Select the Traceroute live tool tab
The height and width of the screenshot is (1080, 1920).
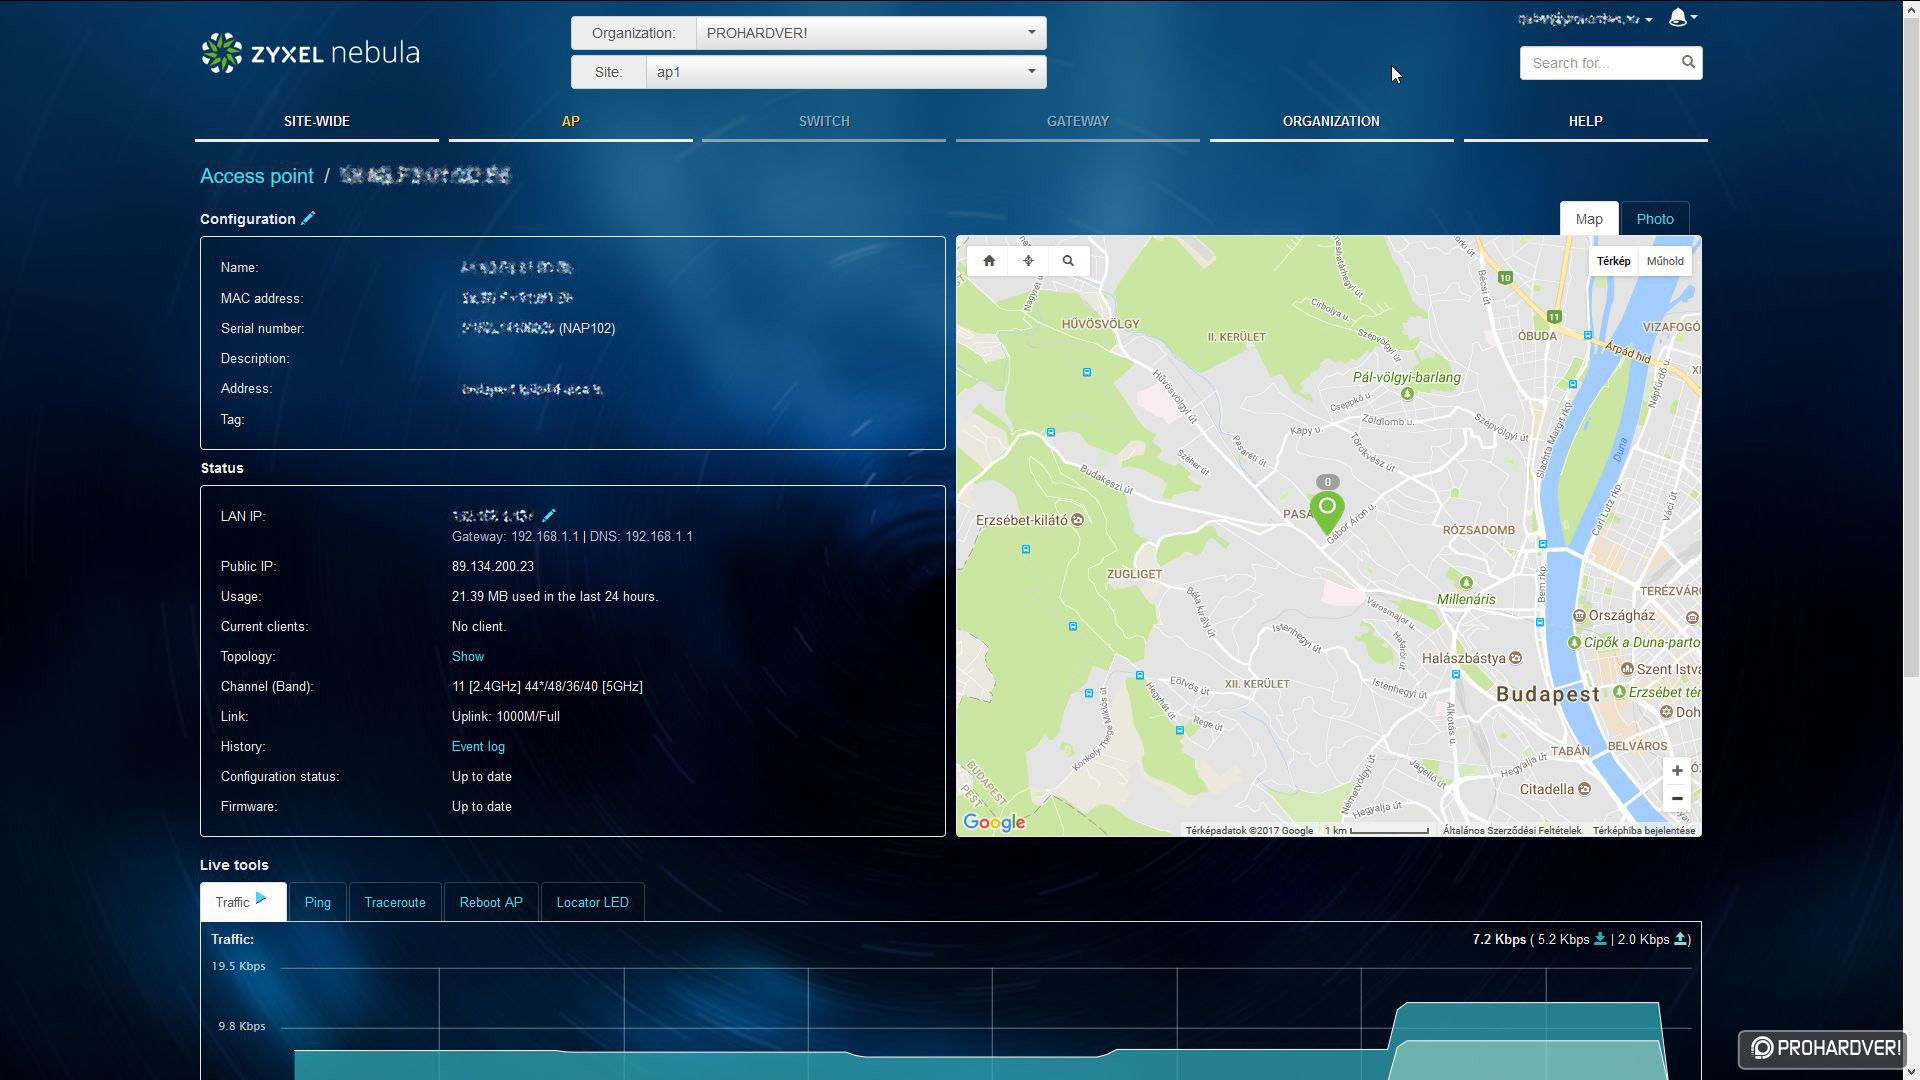(395, 902)
